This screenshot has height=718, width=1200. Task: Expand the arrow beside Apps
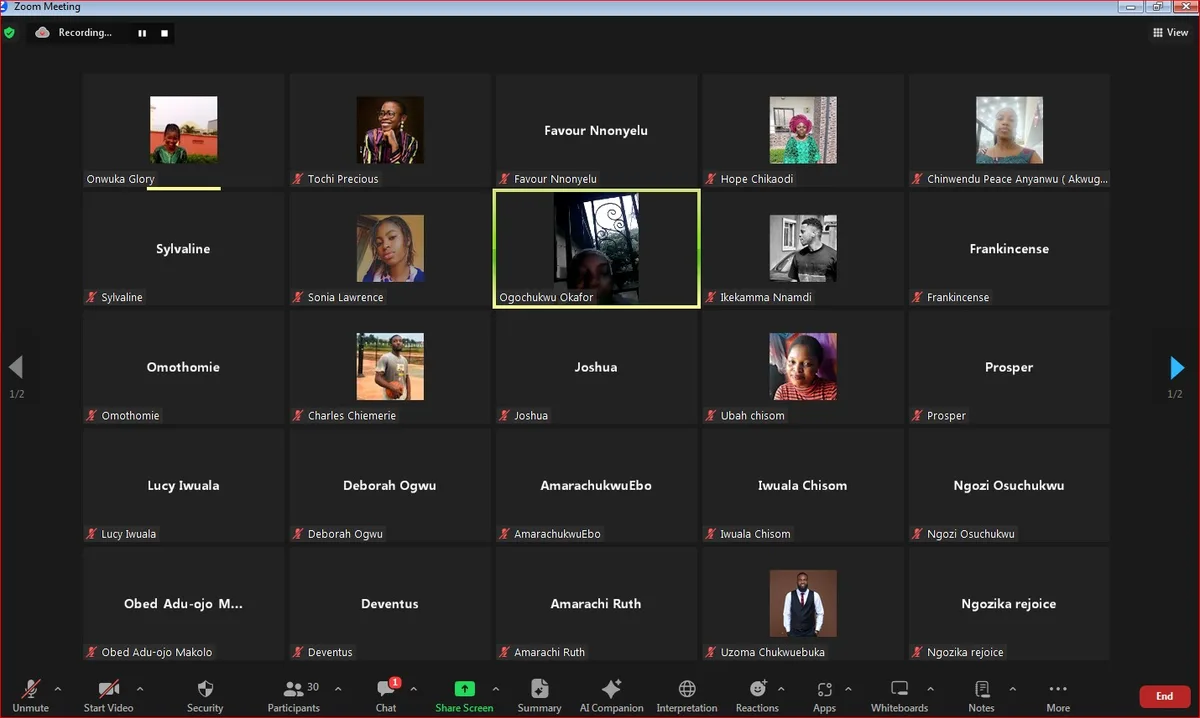(848, 688)
